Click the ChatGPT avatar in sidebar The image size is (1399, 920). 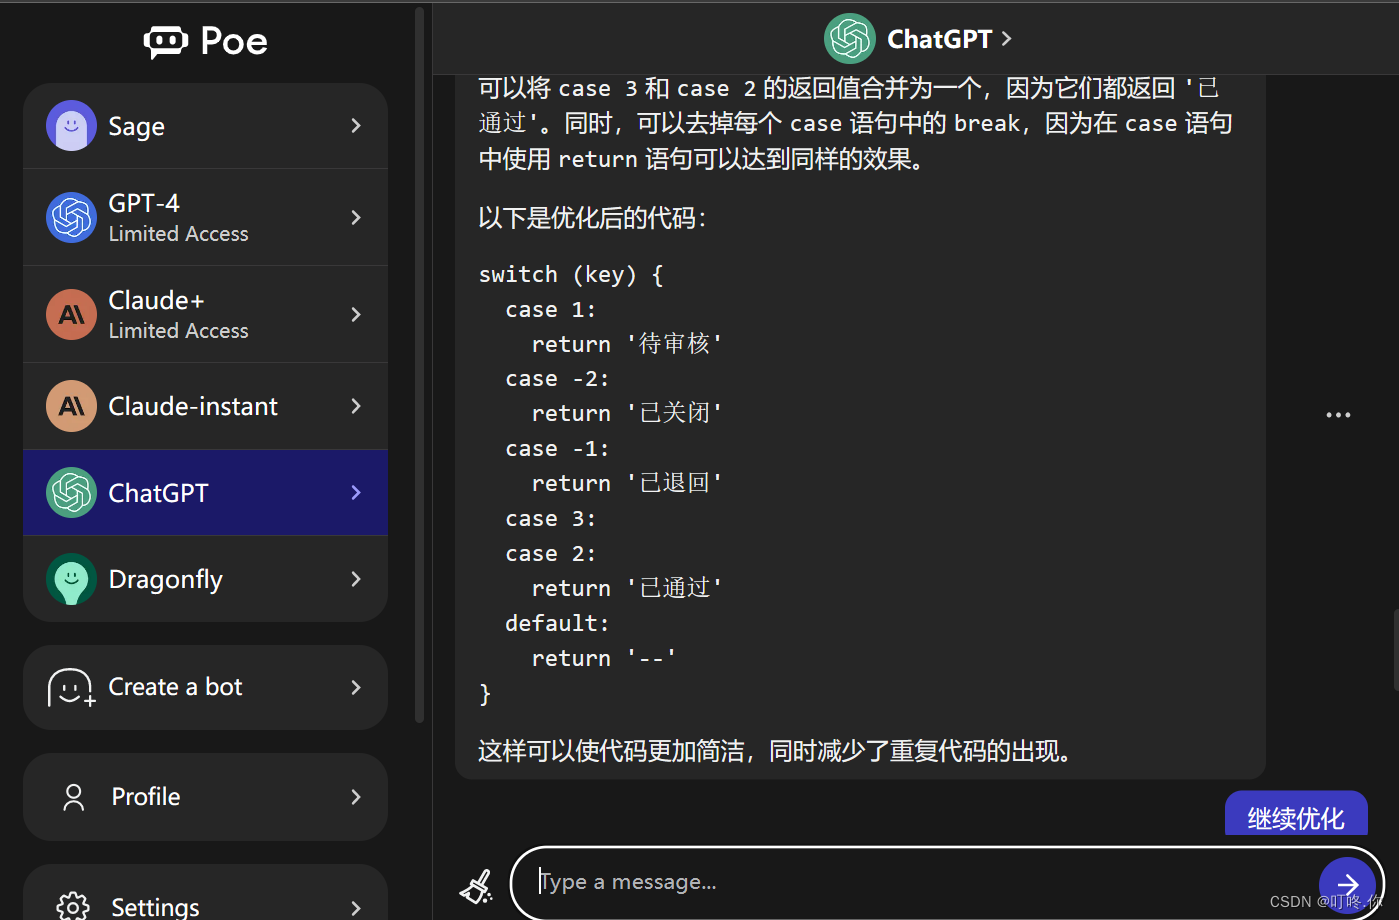(x=71, y=492)
